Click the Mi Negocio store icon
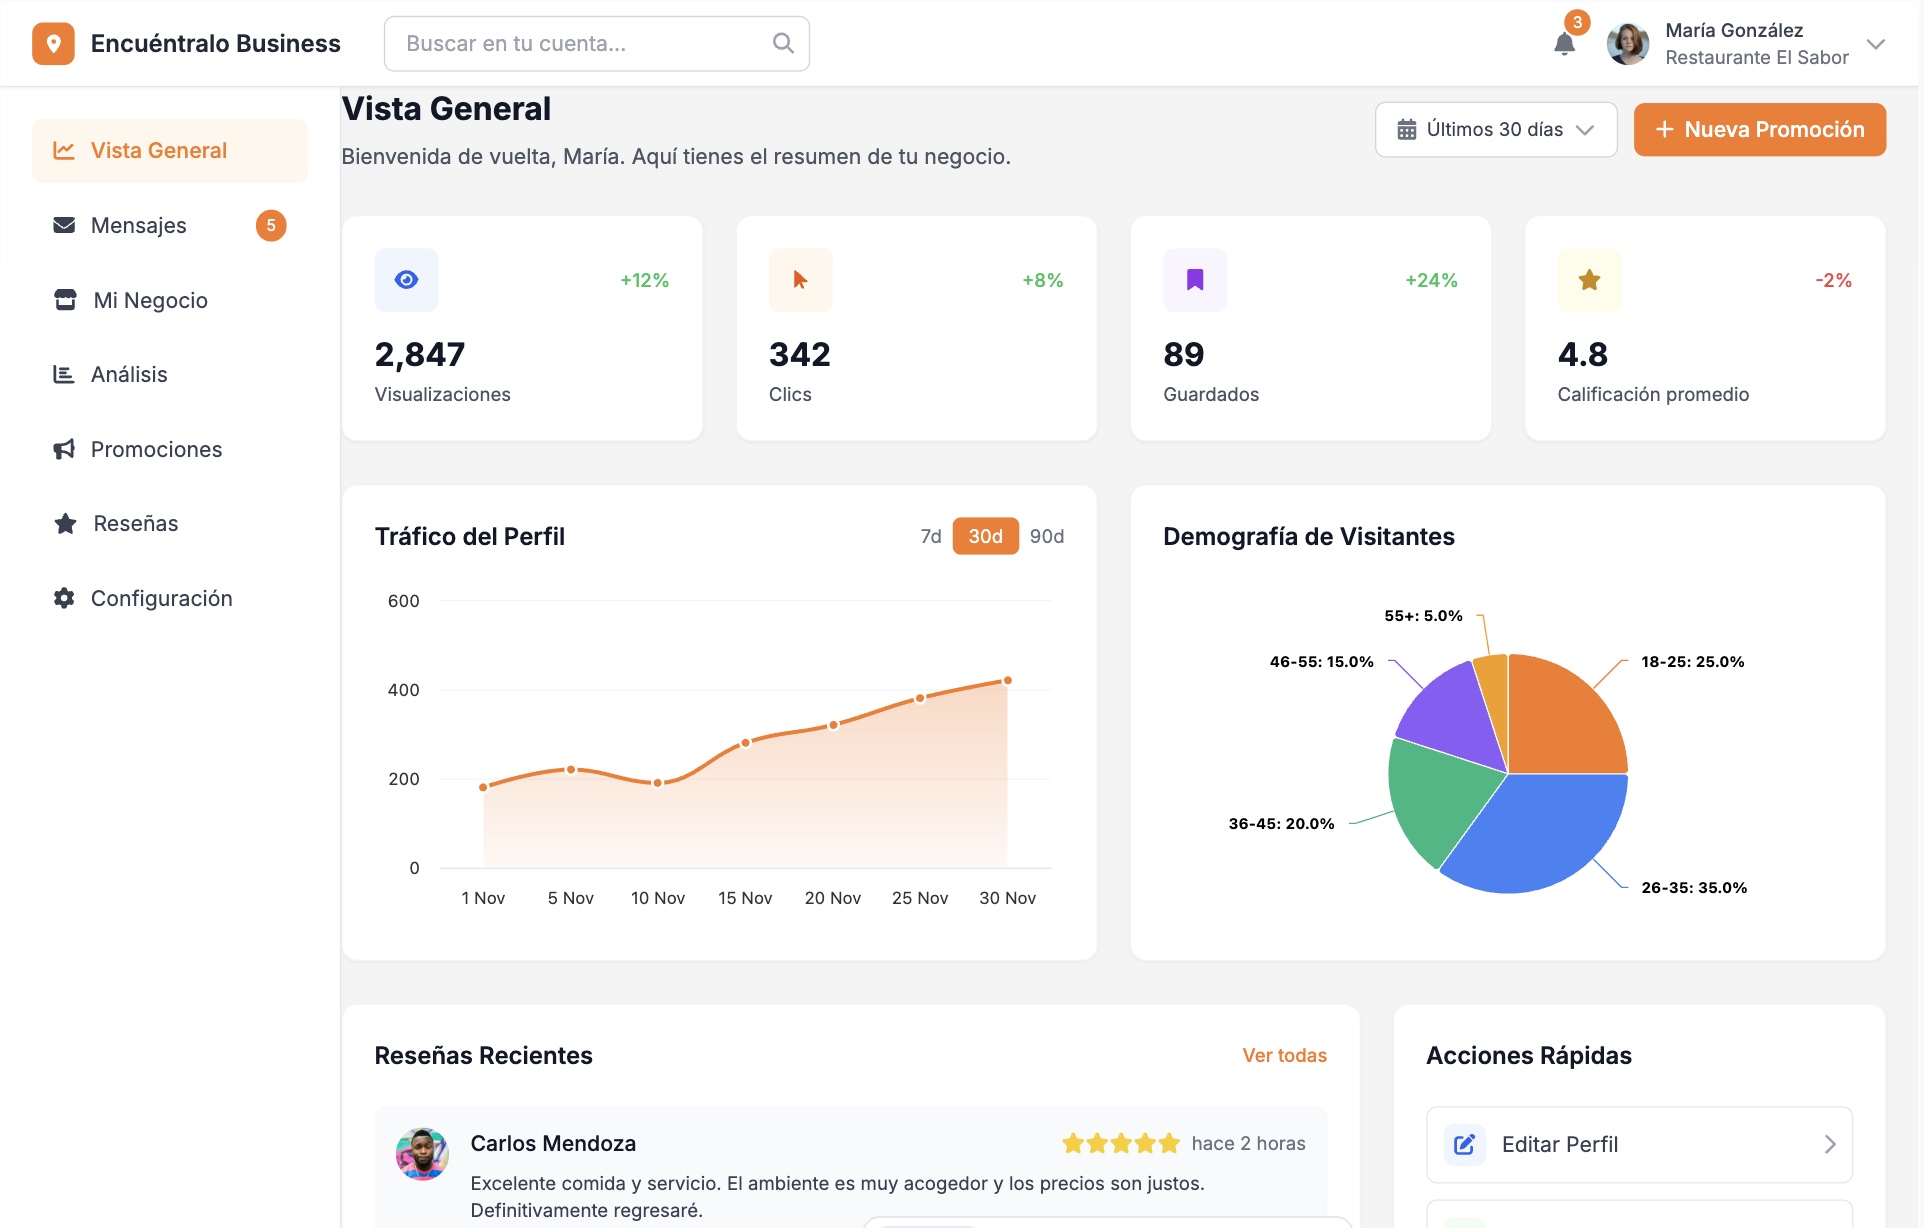The width and height of the screenshot is (1924, 1228). click(x=63, y=299)
